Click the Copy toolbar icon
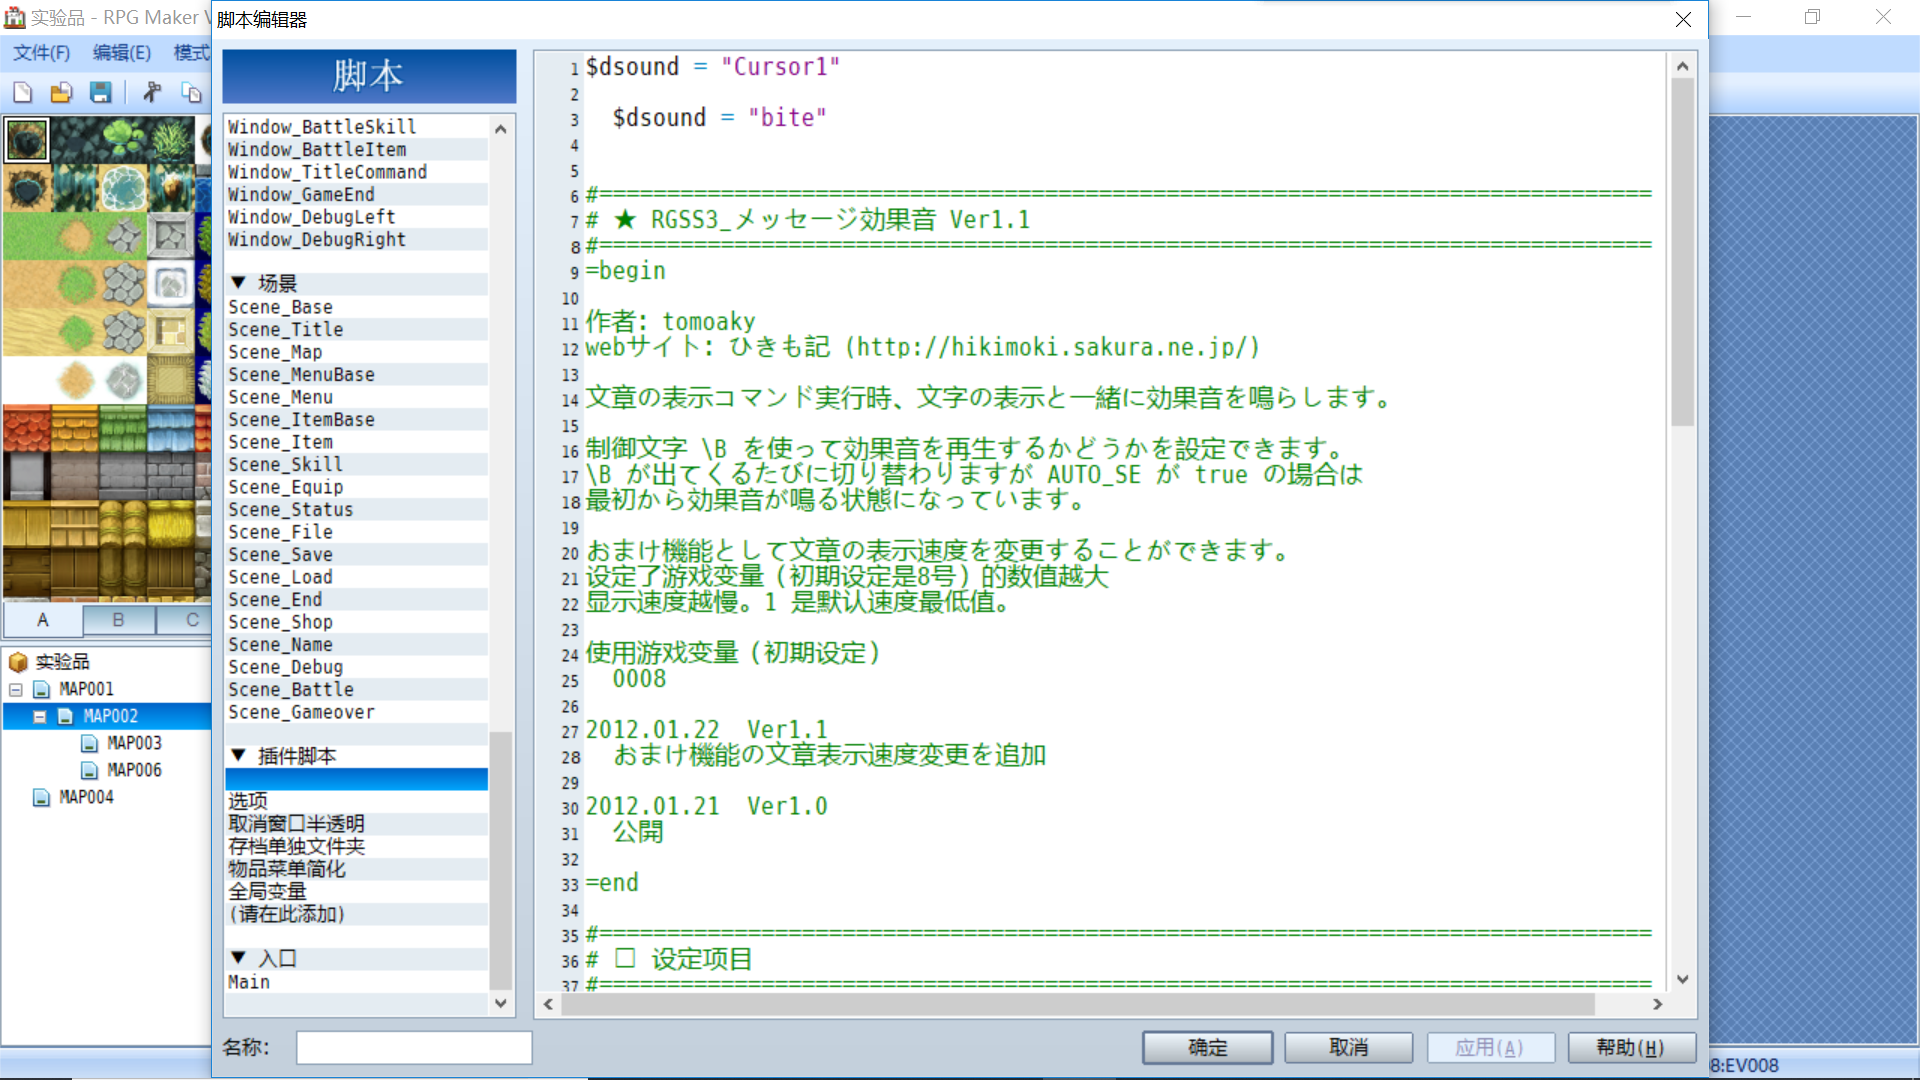 tap(191, 93)
